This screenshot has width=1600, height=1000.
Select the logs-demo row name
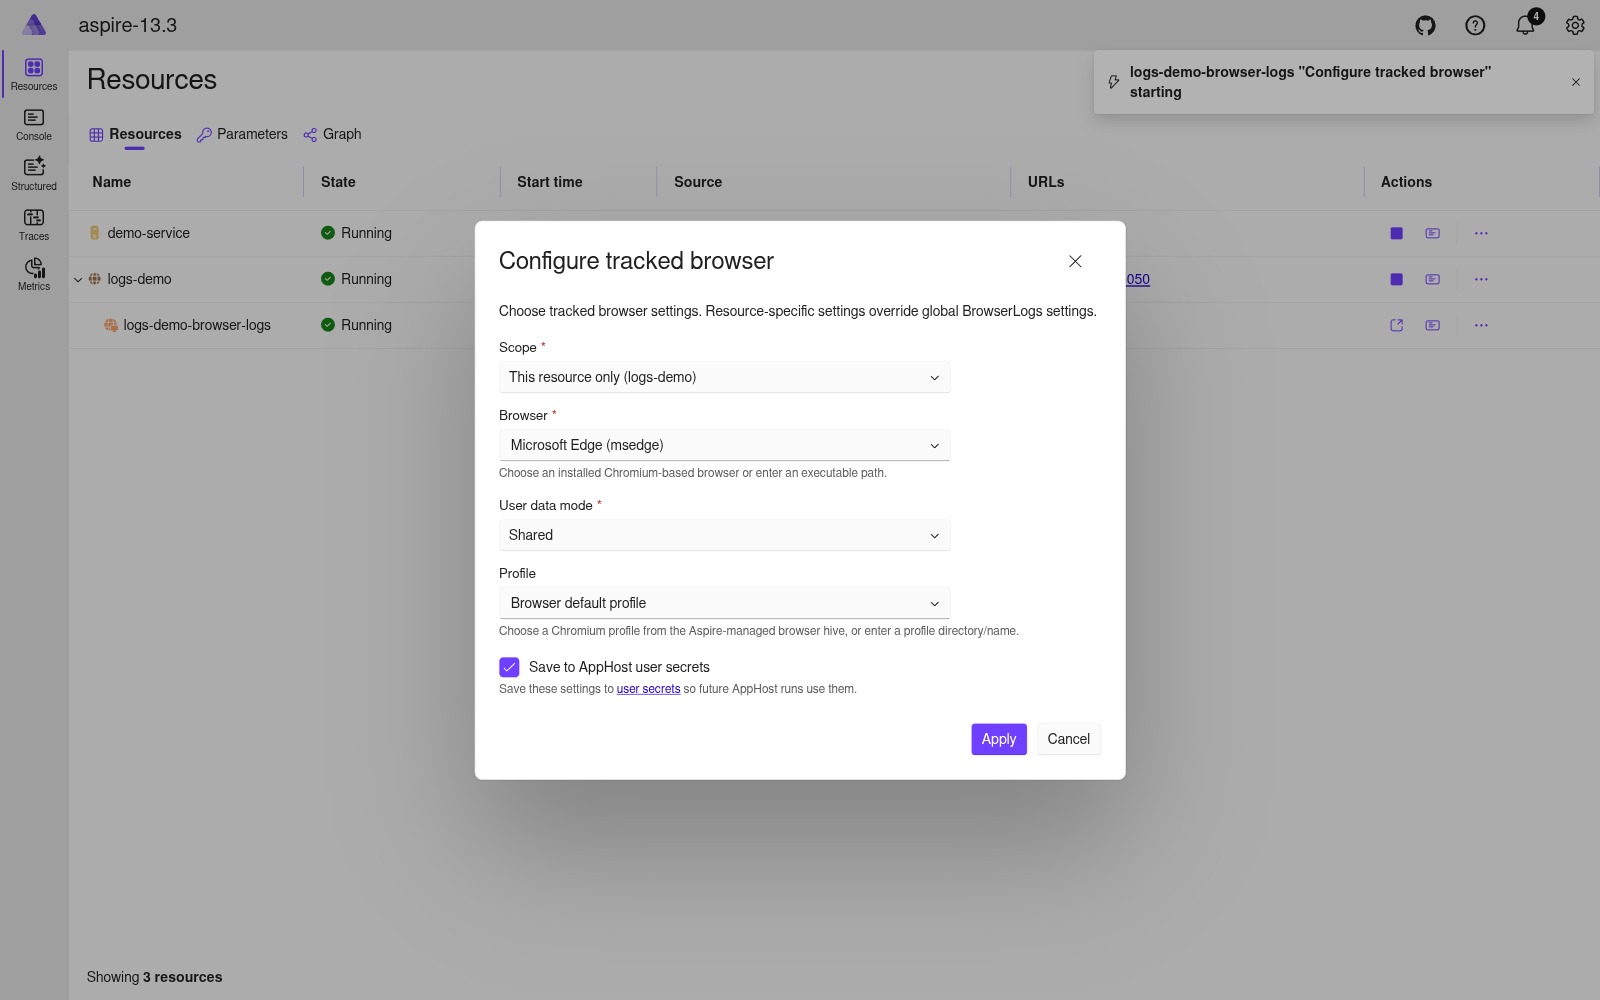[139, 279]
